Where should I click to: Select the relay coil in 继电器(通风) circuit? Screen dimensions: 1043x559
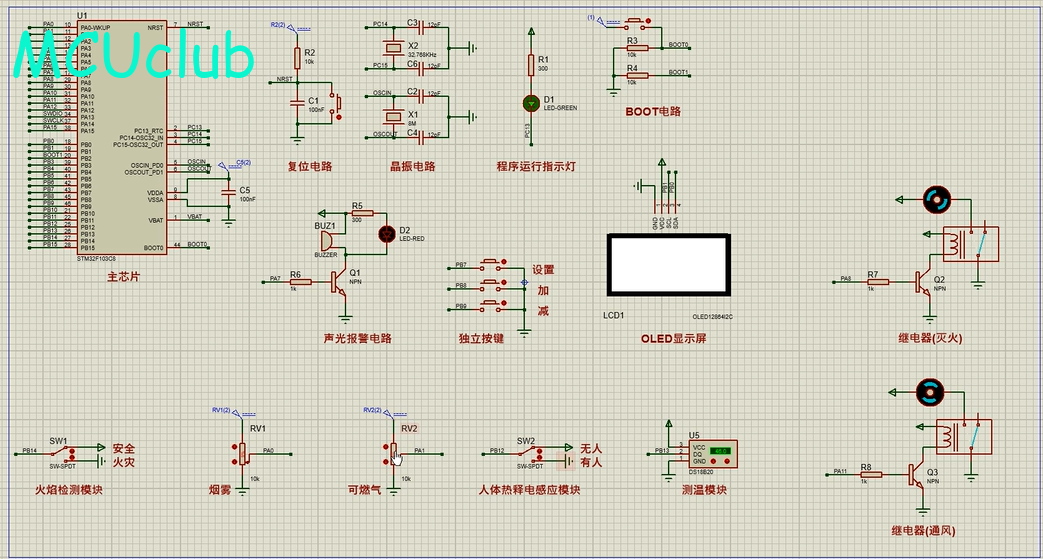pos(949,436)
